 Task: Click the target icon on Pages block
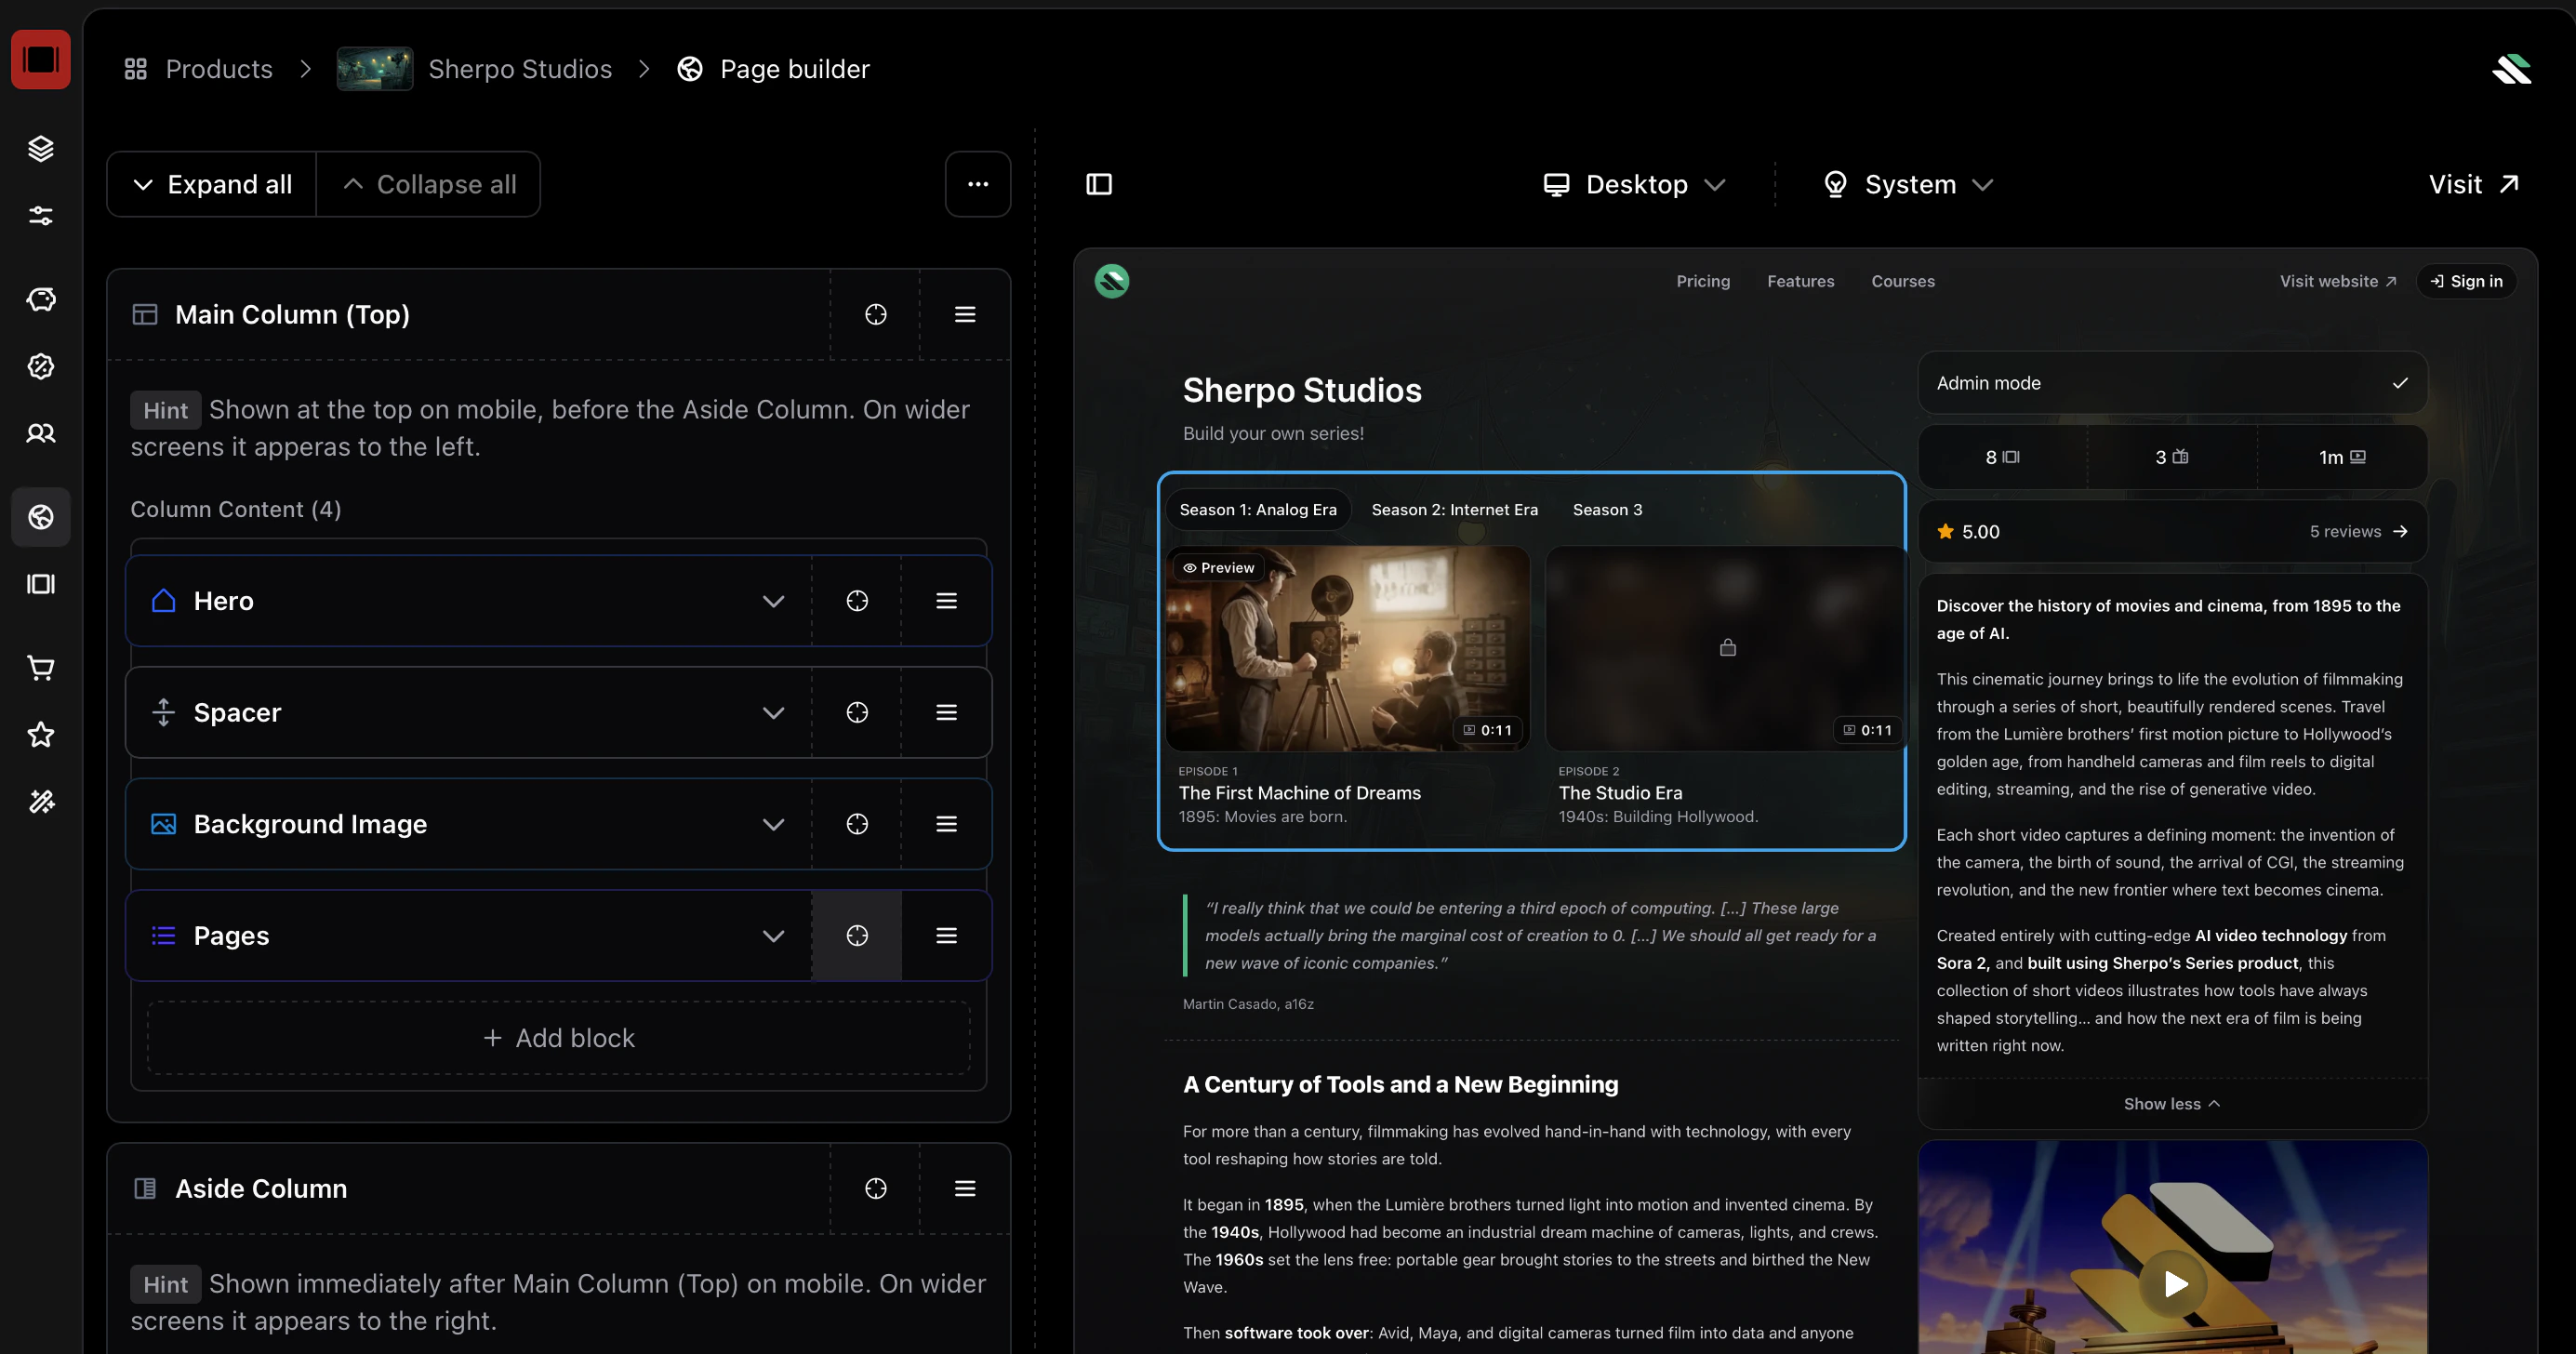tap(857, 936)
